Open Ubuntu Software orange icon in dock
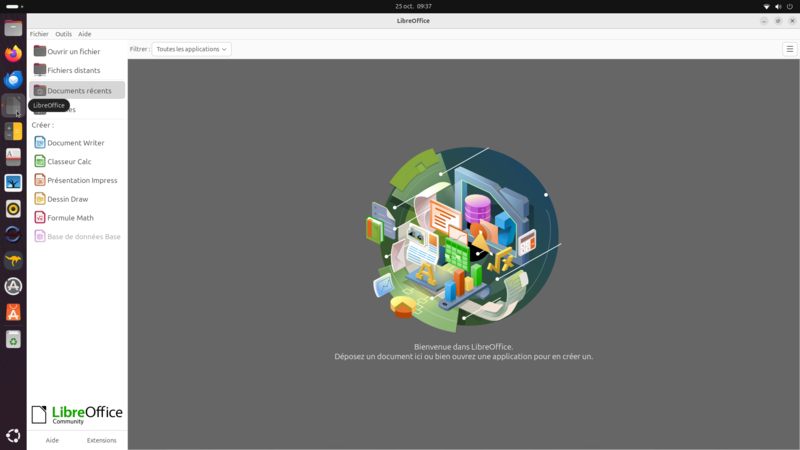Screen dimensions: 800x450 [x=13, y=312]
